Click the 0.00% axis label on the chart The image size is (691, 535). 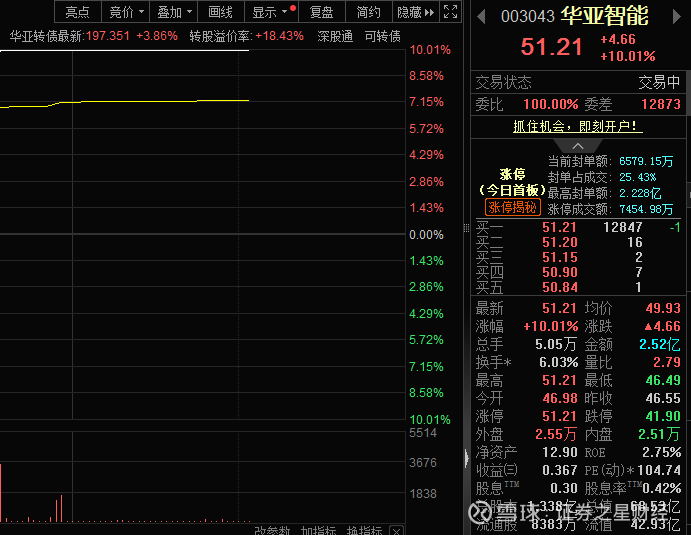point(426,234)
